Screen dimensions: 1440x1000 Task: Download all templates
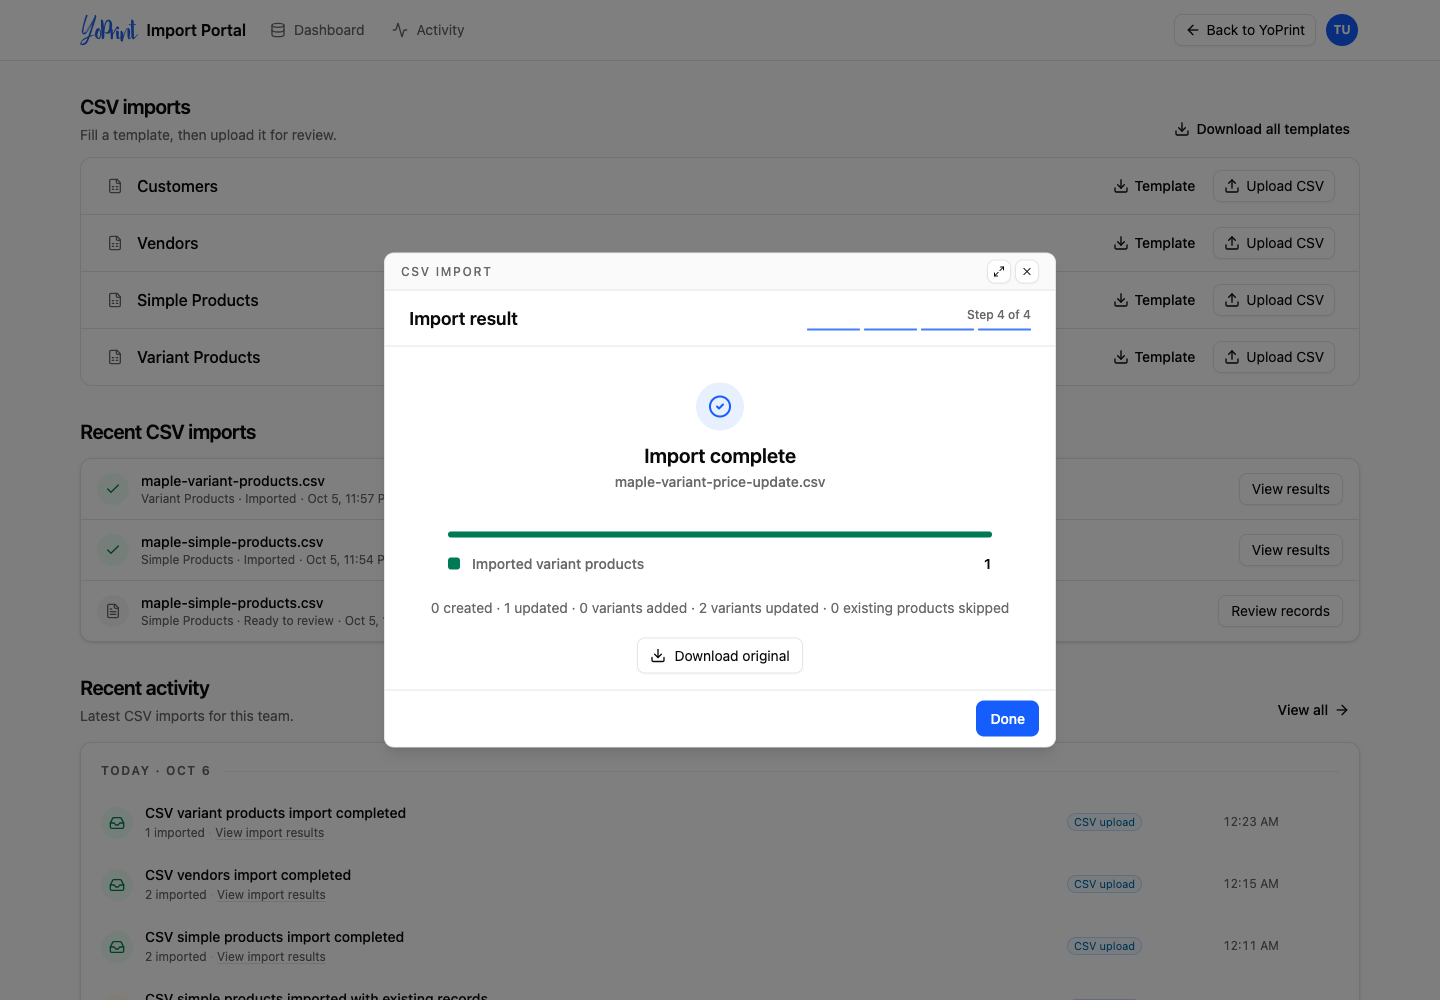1262,129
